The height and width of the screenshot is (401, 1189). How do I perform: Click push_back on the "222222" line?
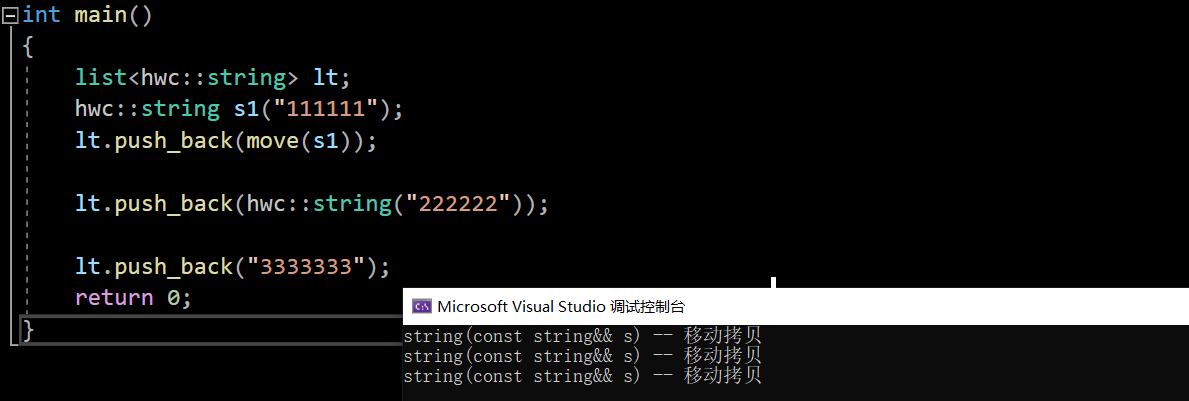click(173, 204)
